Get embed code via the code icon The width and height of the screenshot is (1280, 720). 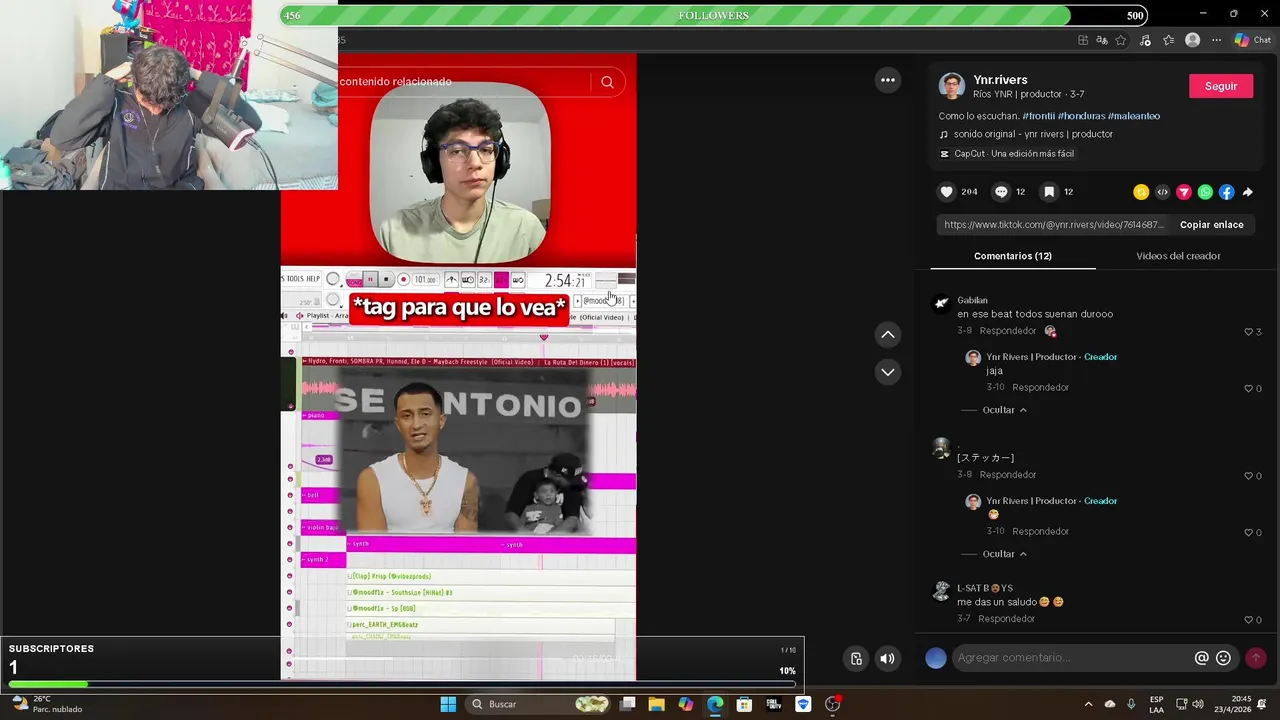point(1162,192)
